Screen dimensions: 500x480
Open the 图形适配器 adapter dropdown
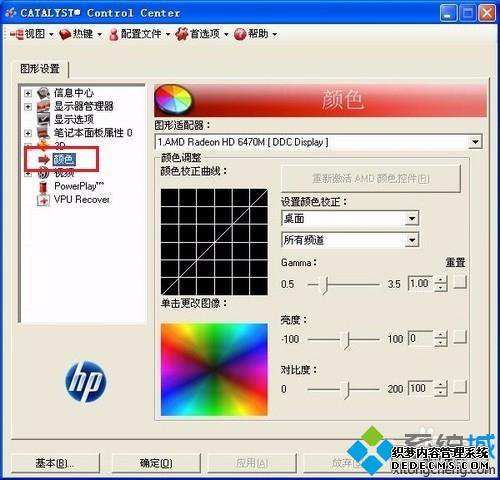click(x=475, y=142)
